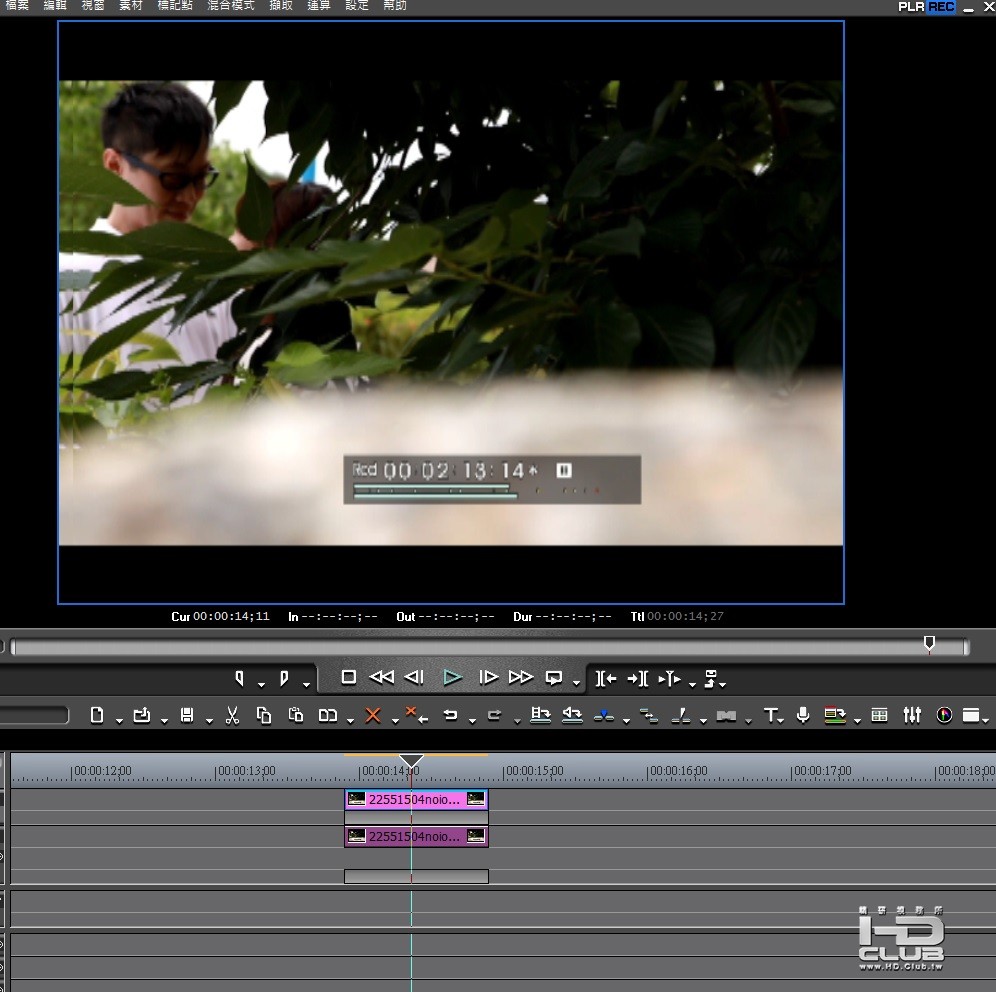Screen dimensions: 996x992
Task: Click the Out timecode field
Action: click(x=456, y=617)
